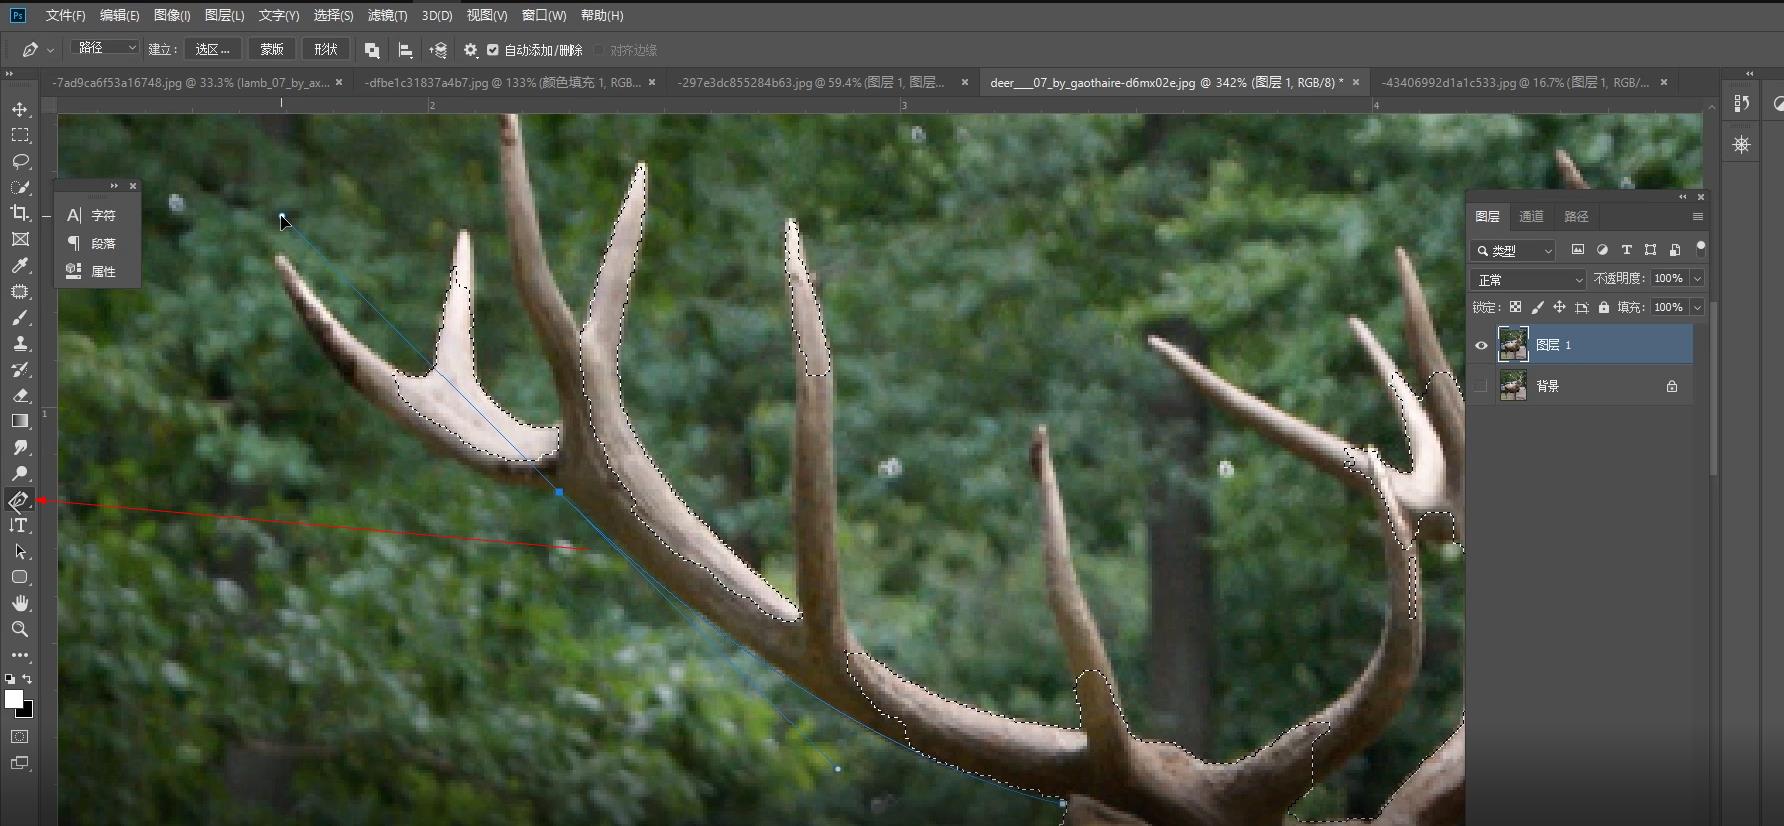Viewport: 1784px width, 826px height.
Task: Expand the 不透明度 opacity dropdown arrow
Action: 1697,279
